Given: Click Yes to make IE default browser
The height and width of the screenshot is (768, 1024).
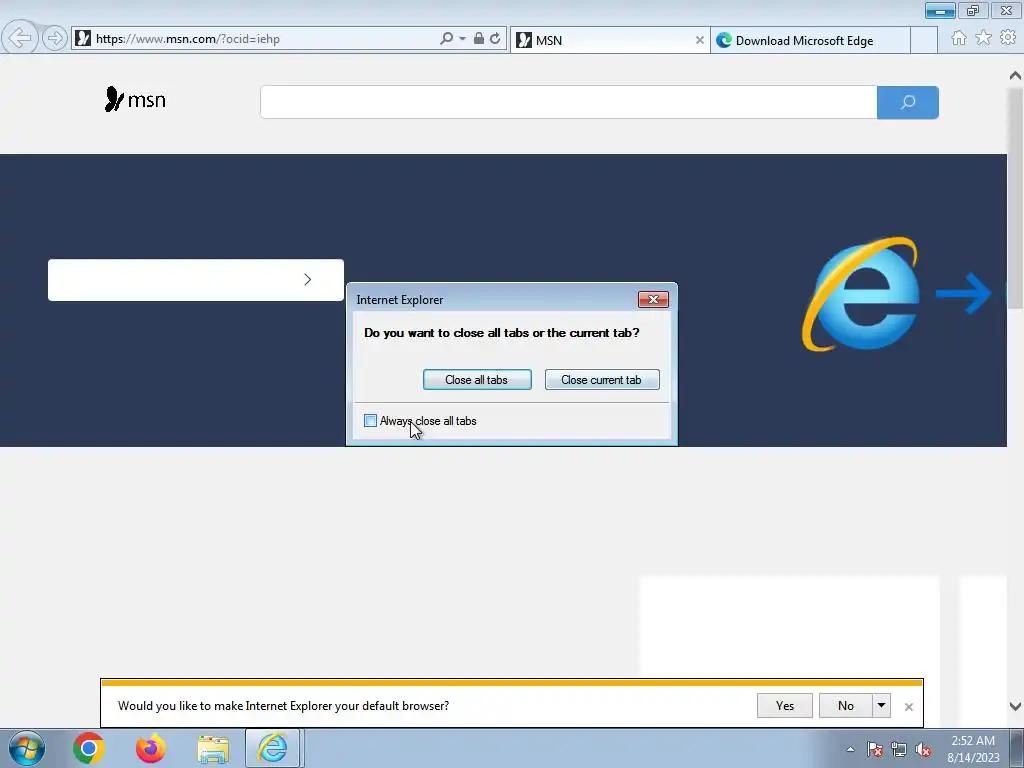Looking at the screenshot, I should (x=784, y=705).
